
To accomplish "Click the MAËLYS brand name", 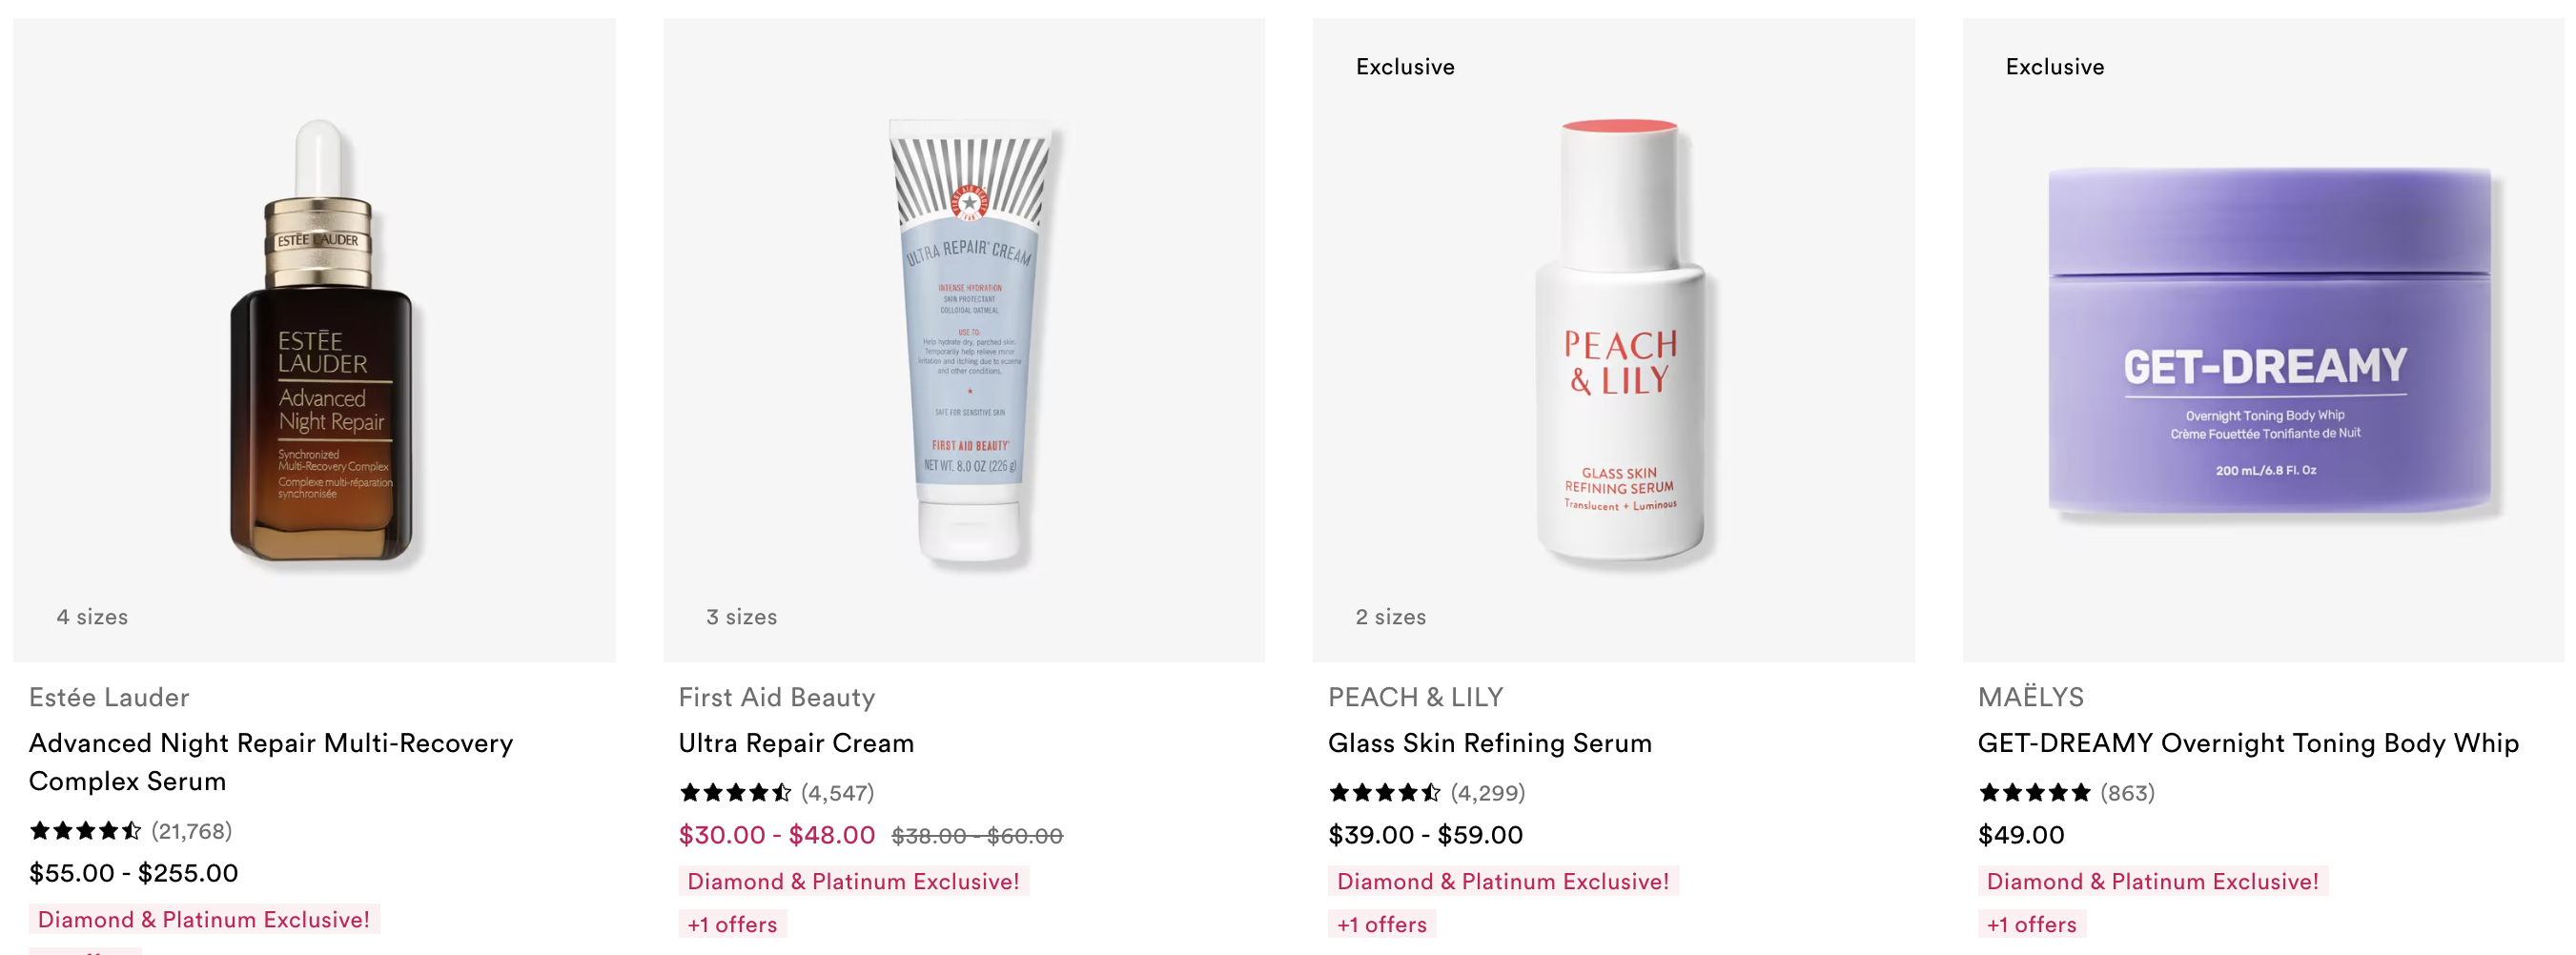I will [x=2031, y=697].
